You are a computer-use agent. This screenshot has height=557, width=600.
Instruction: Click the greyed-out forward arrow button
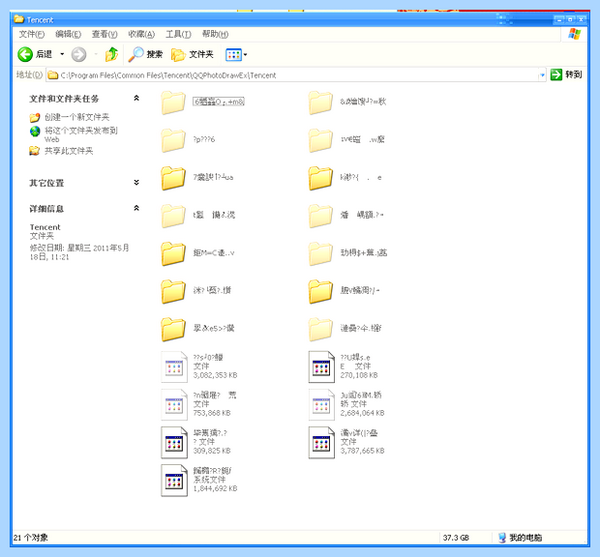click(79, 54)
